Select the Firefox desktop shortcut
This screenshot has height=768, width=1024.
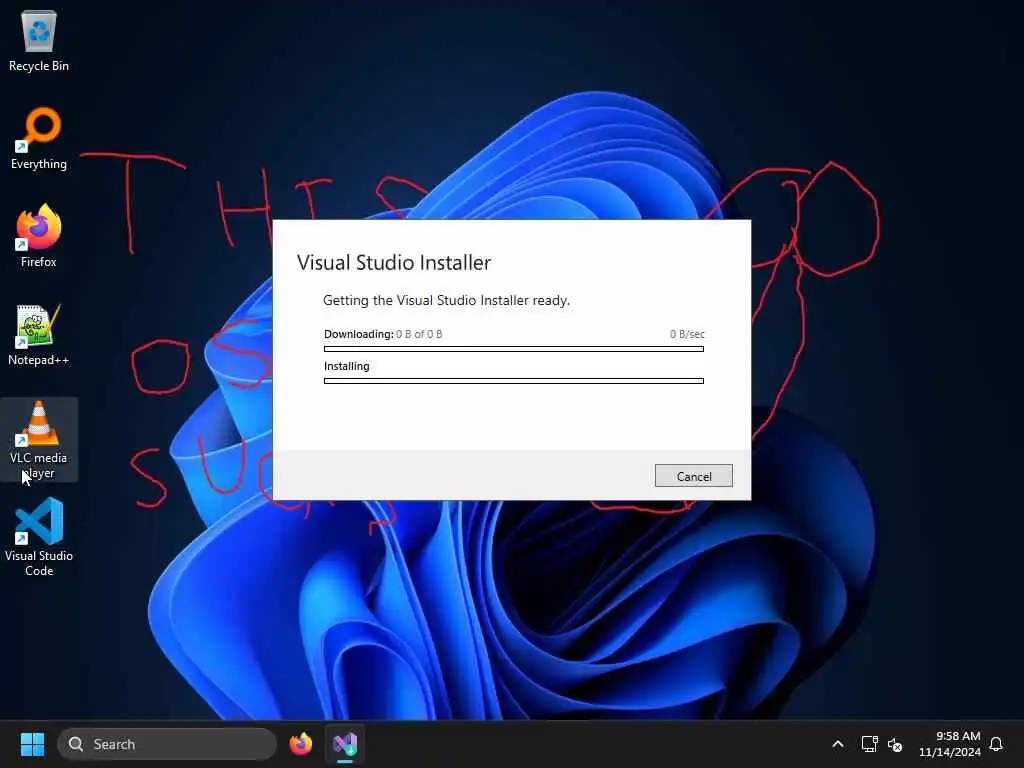(39, 236)
